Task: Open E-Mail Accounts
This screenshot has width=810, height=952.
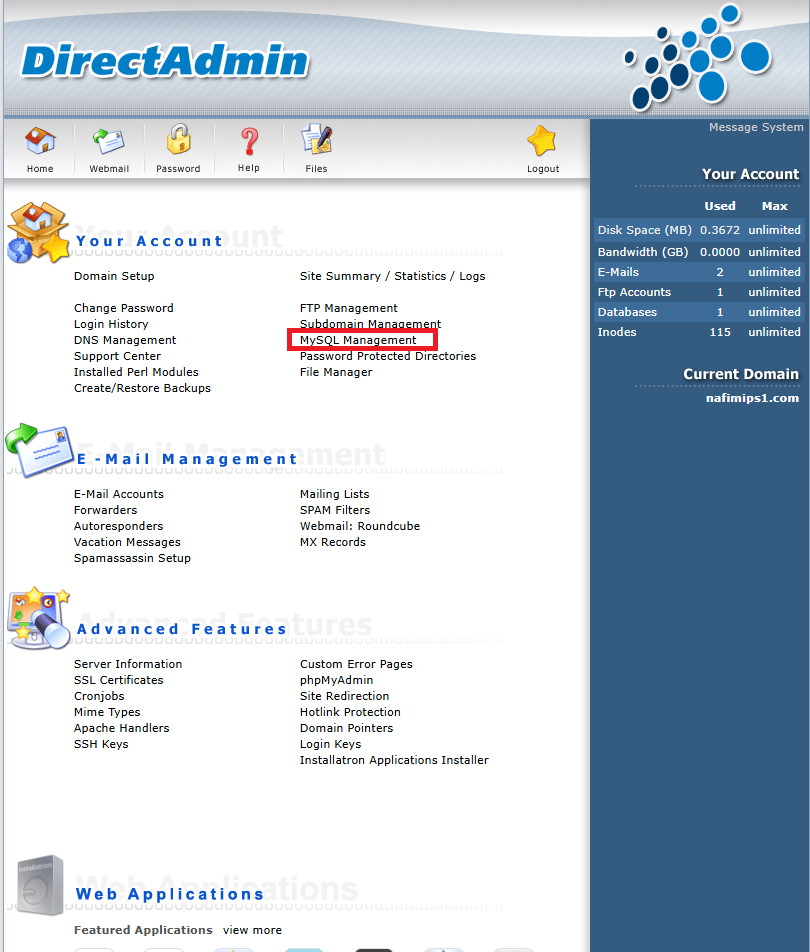Action: [119, 494]
